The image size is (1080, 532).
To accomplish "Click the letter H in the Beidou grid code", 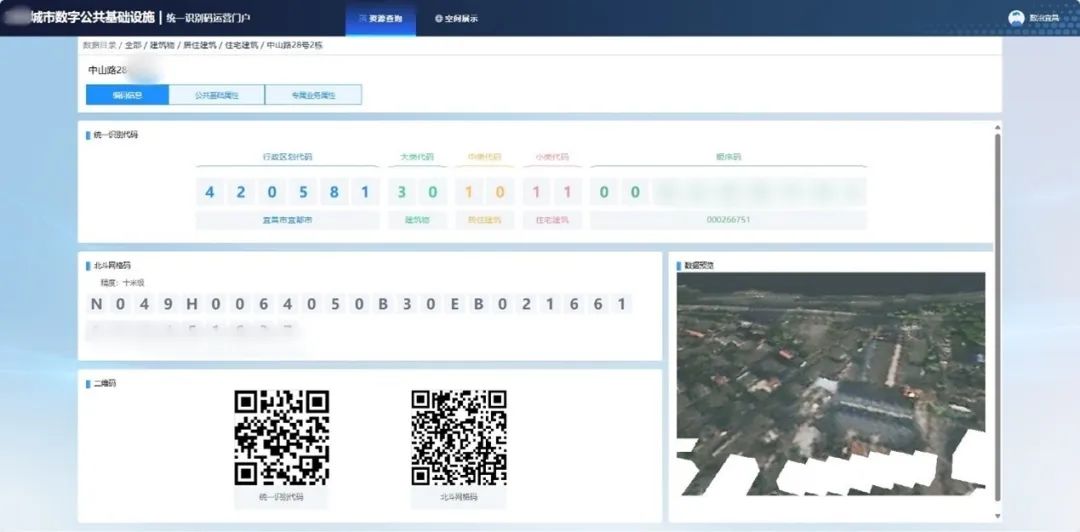I will [191, 304].
